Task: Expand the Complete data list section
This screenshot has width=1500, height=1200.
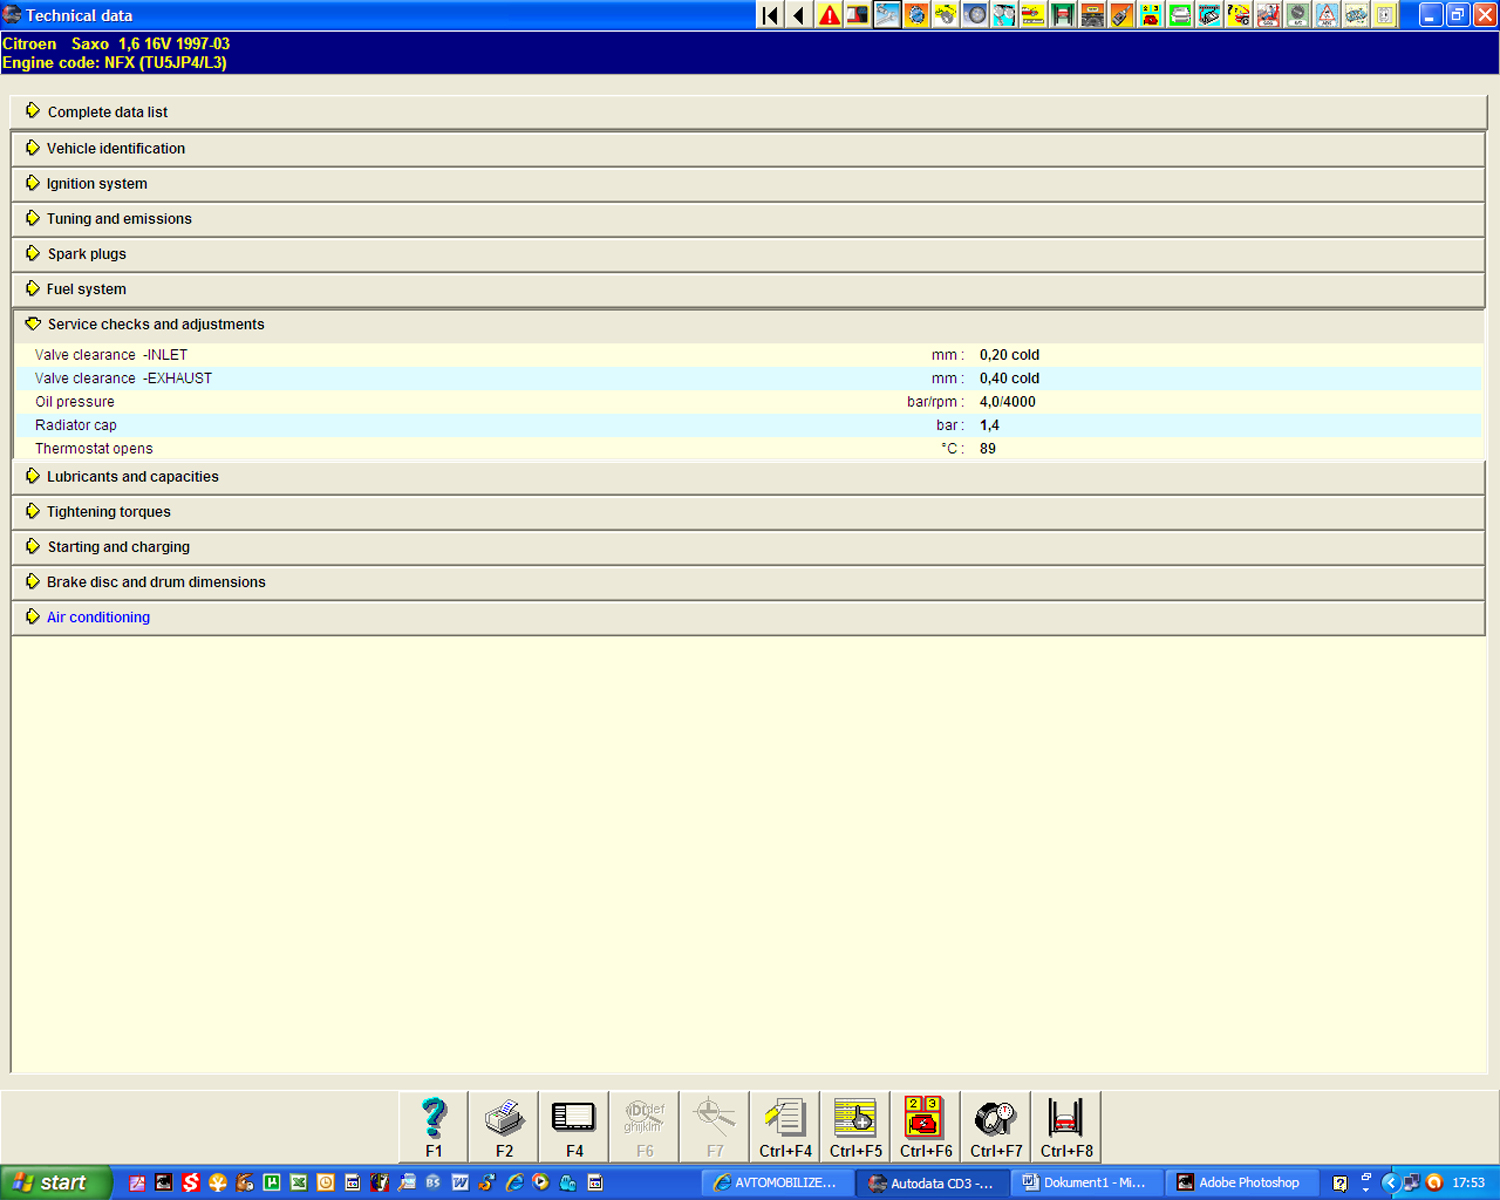Action: point(749,112)
